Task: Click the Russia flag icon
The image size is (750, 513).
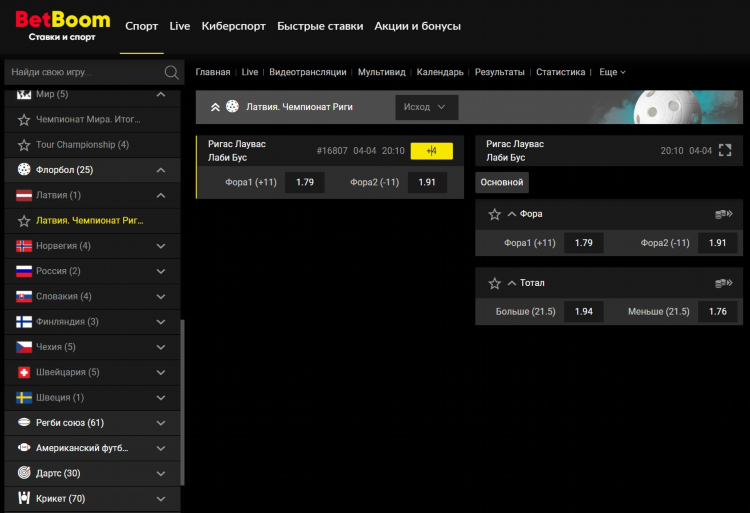Action: tap(24, 271)
